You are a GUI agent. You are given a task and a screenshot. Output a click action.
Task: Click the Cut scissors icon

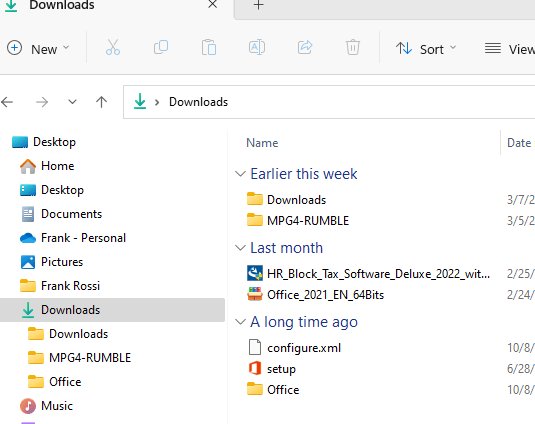click(113, 47)
